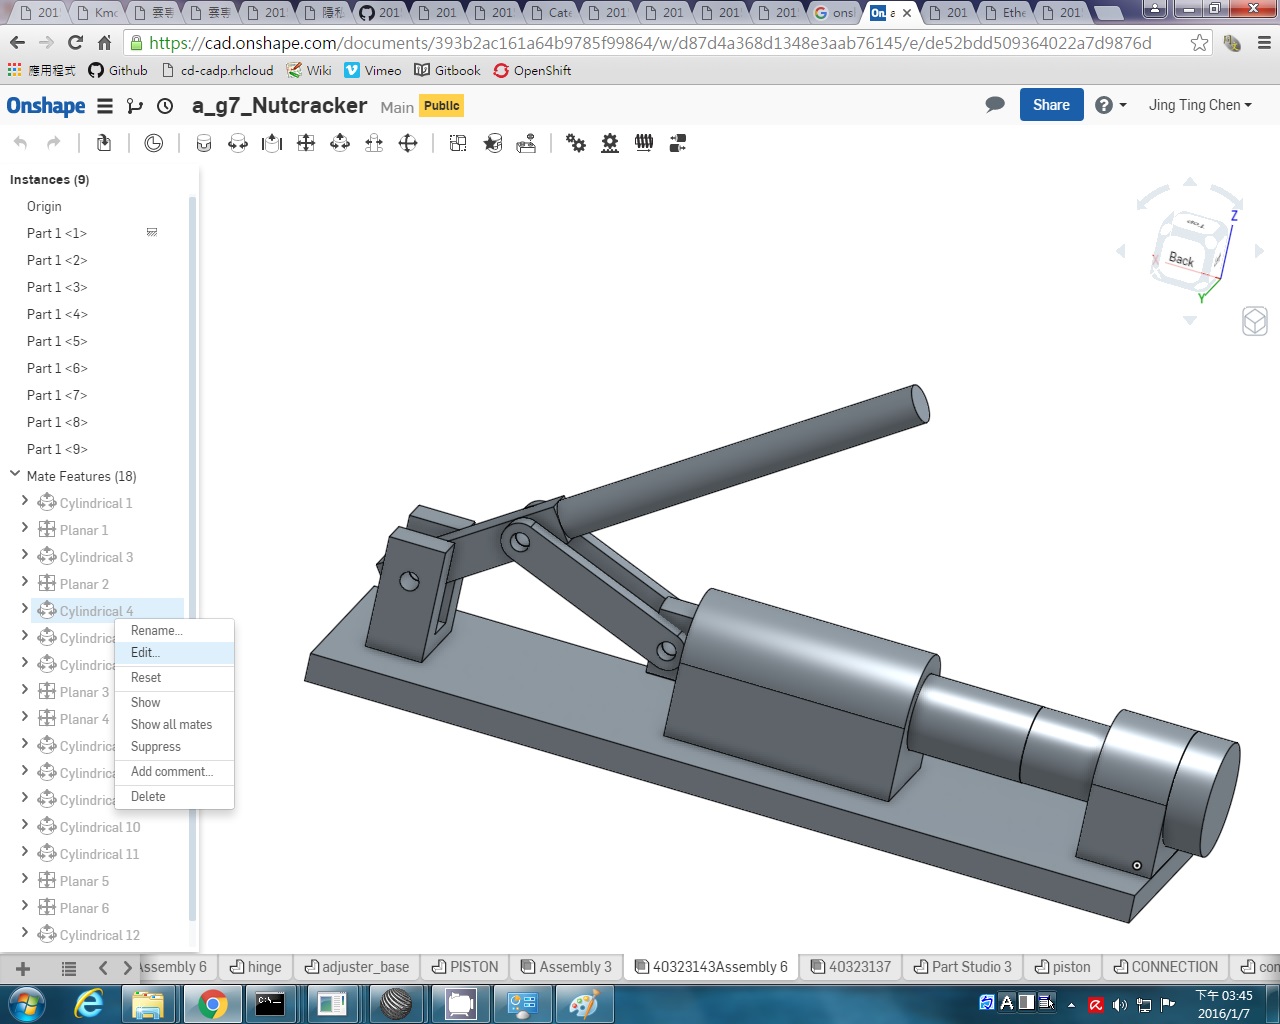Select the Linear relation tool
The width and height of the screenshot is (1280, 1024).
(678, 143)
